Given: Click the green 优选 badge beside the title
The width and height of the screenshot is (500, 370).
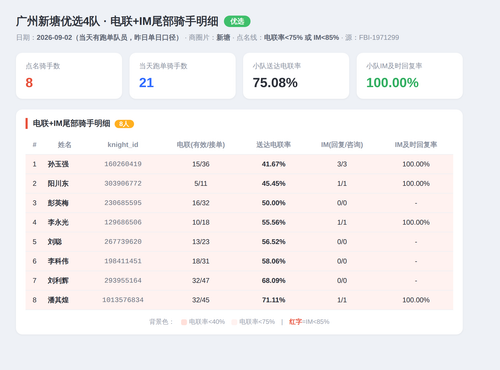Looking at the screenshot, I should [237, 21].
